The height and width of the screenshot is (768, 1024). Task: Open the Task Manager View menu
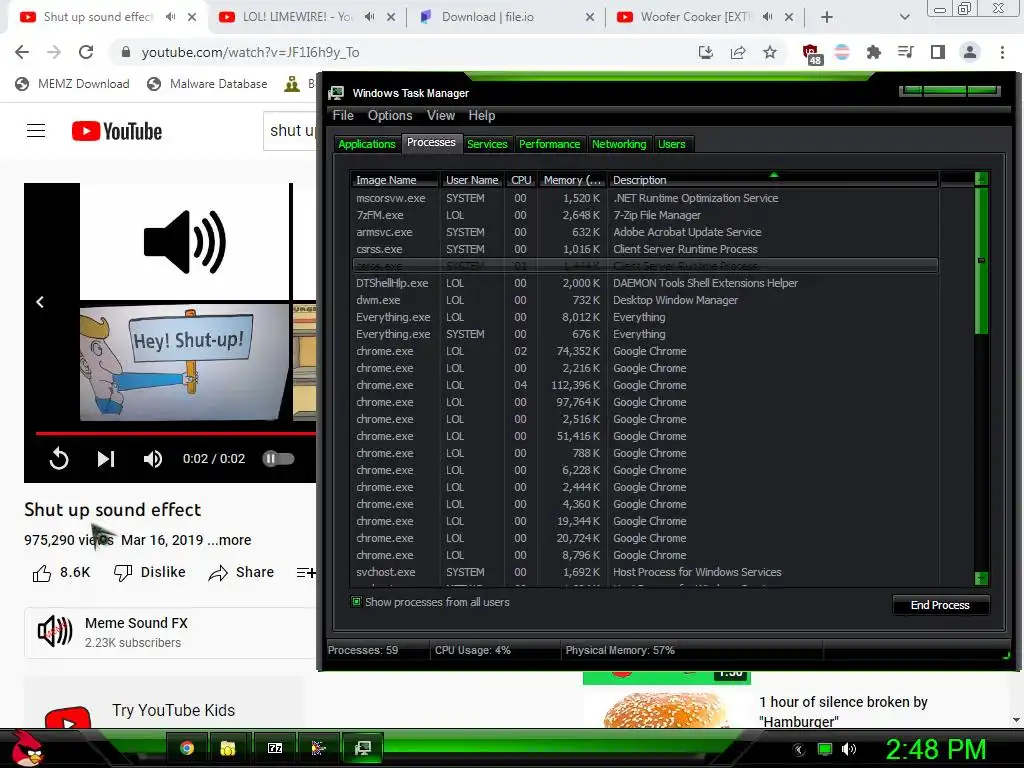point(441,116)
